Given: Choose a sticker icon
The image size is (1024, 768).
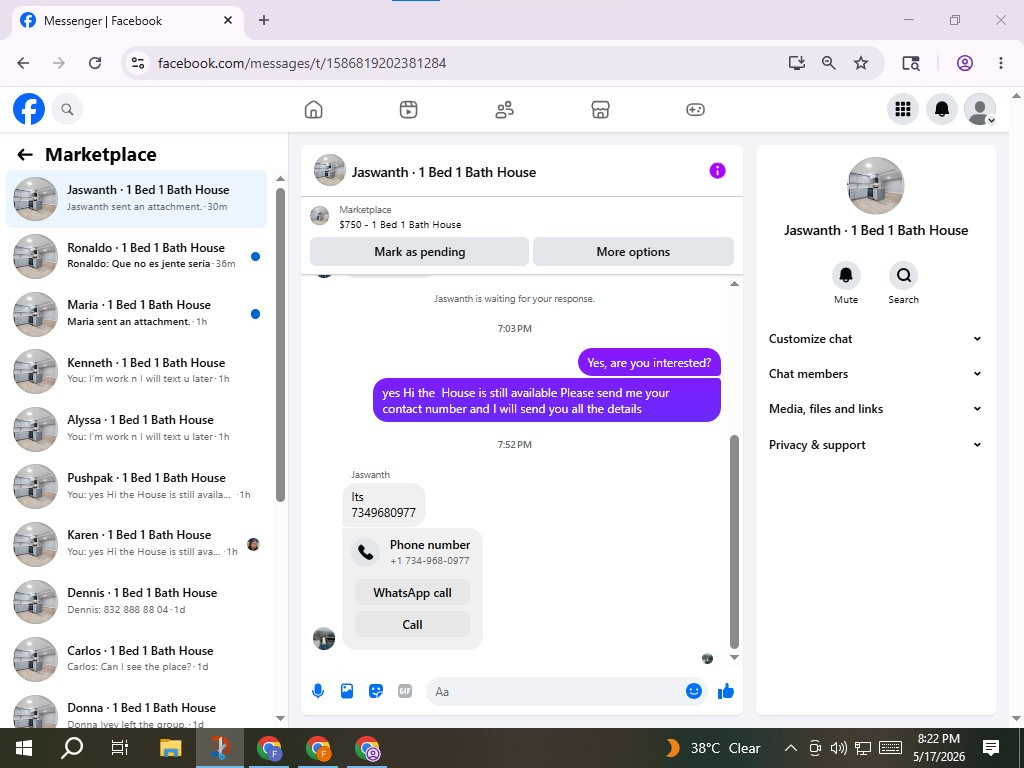Looking at the screenshot, I should click(376, 691).
